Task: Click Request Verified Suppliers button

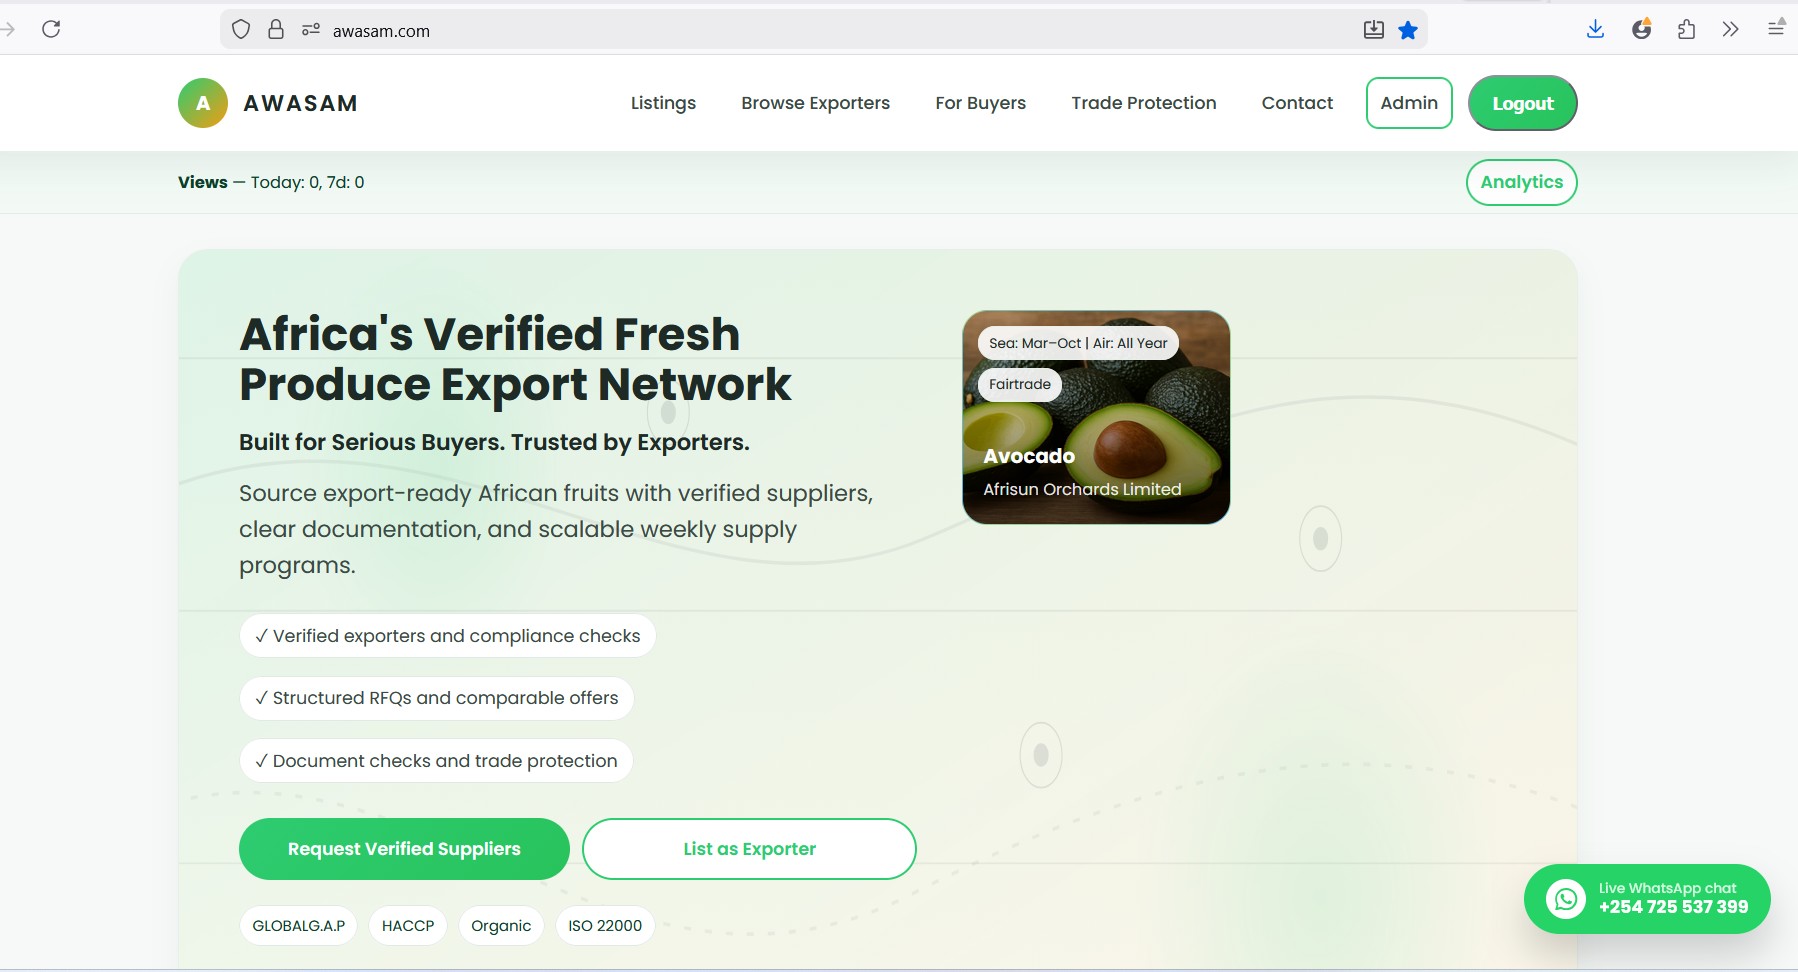Action: pos(404,849)
